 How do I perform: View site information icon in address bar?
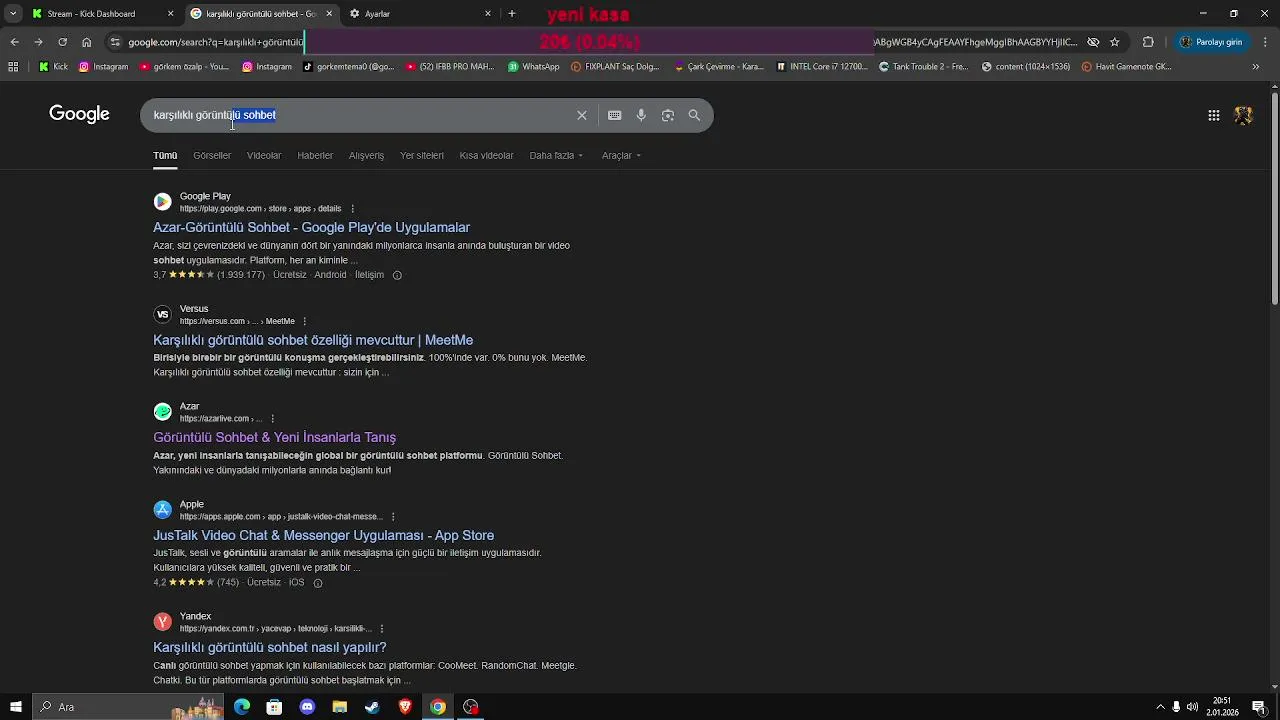[x=116, y=42]
